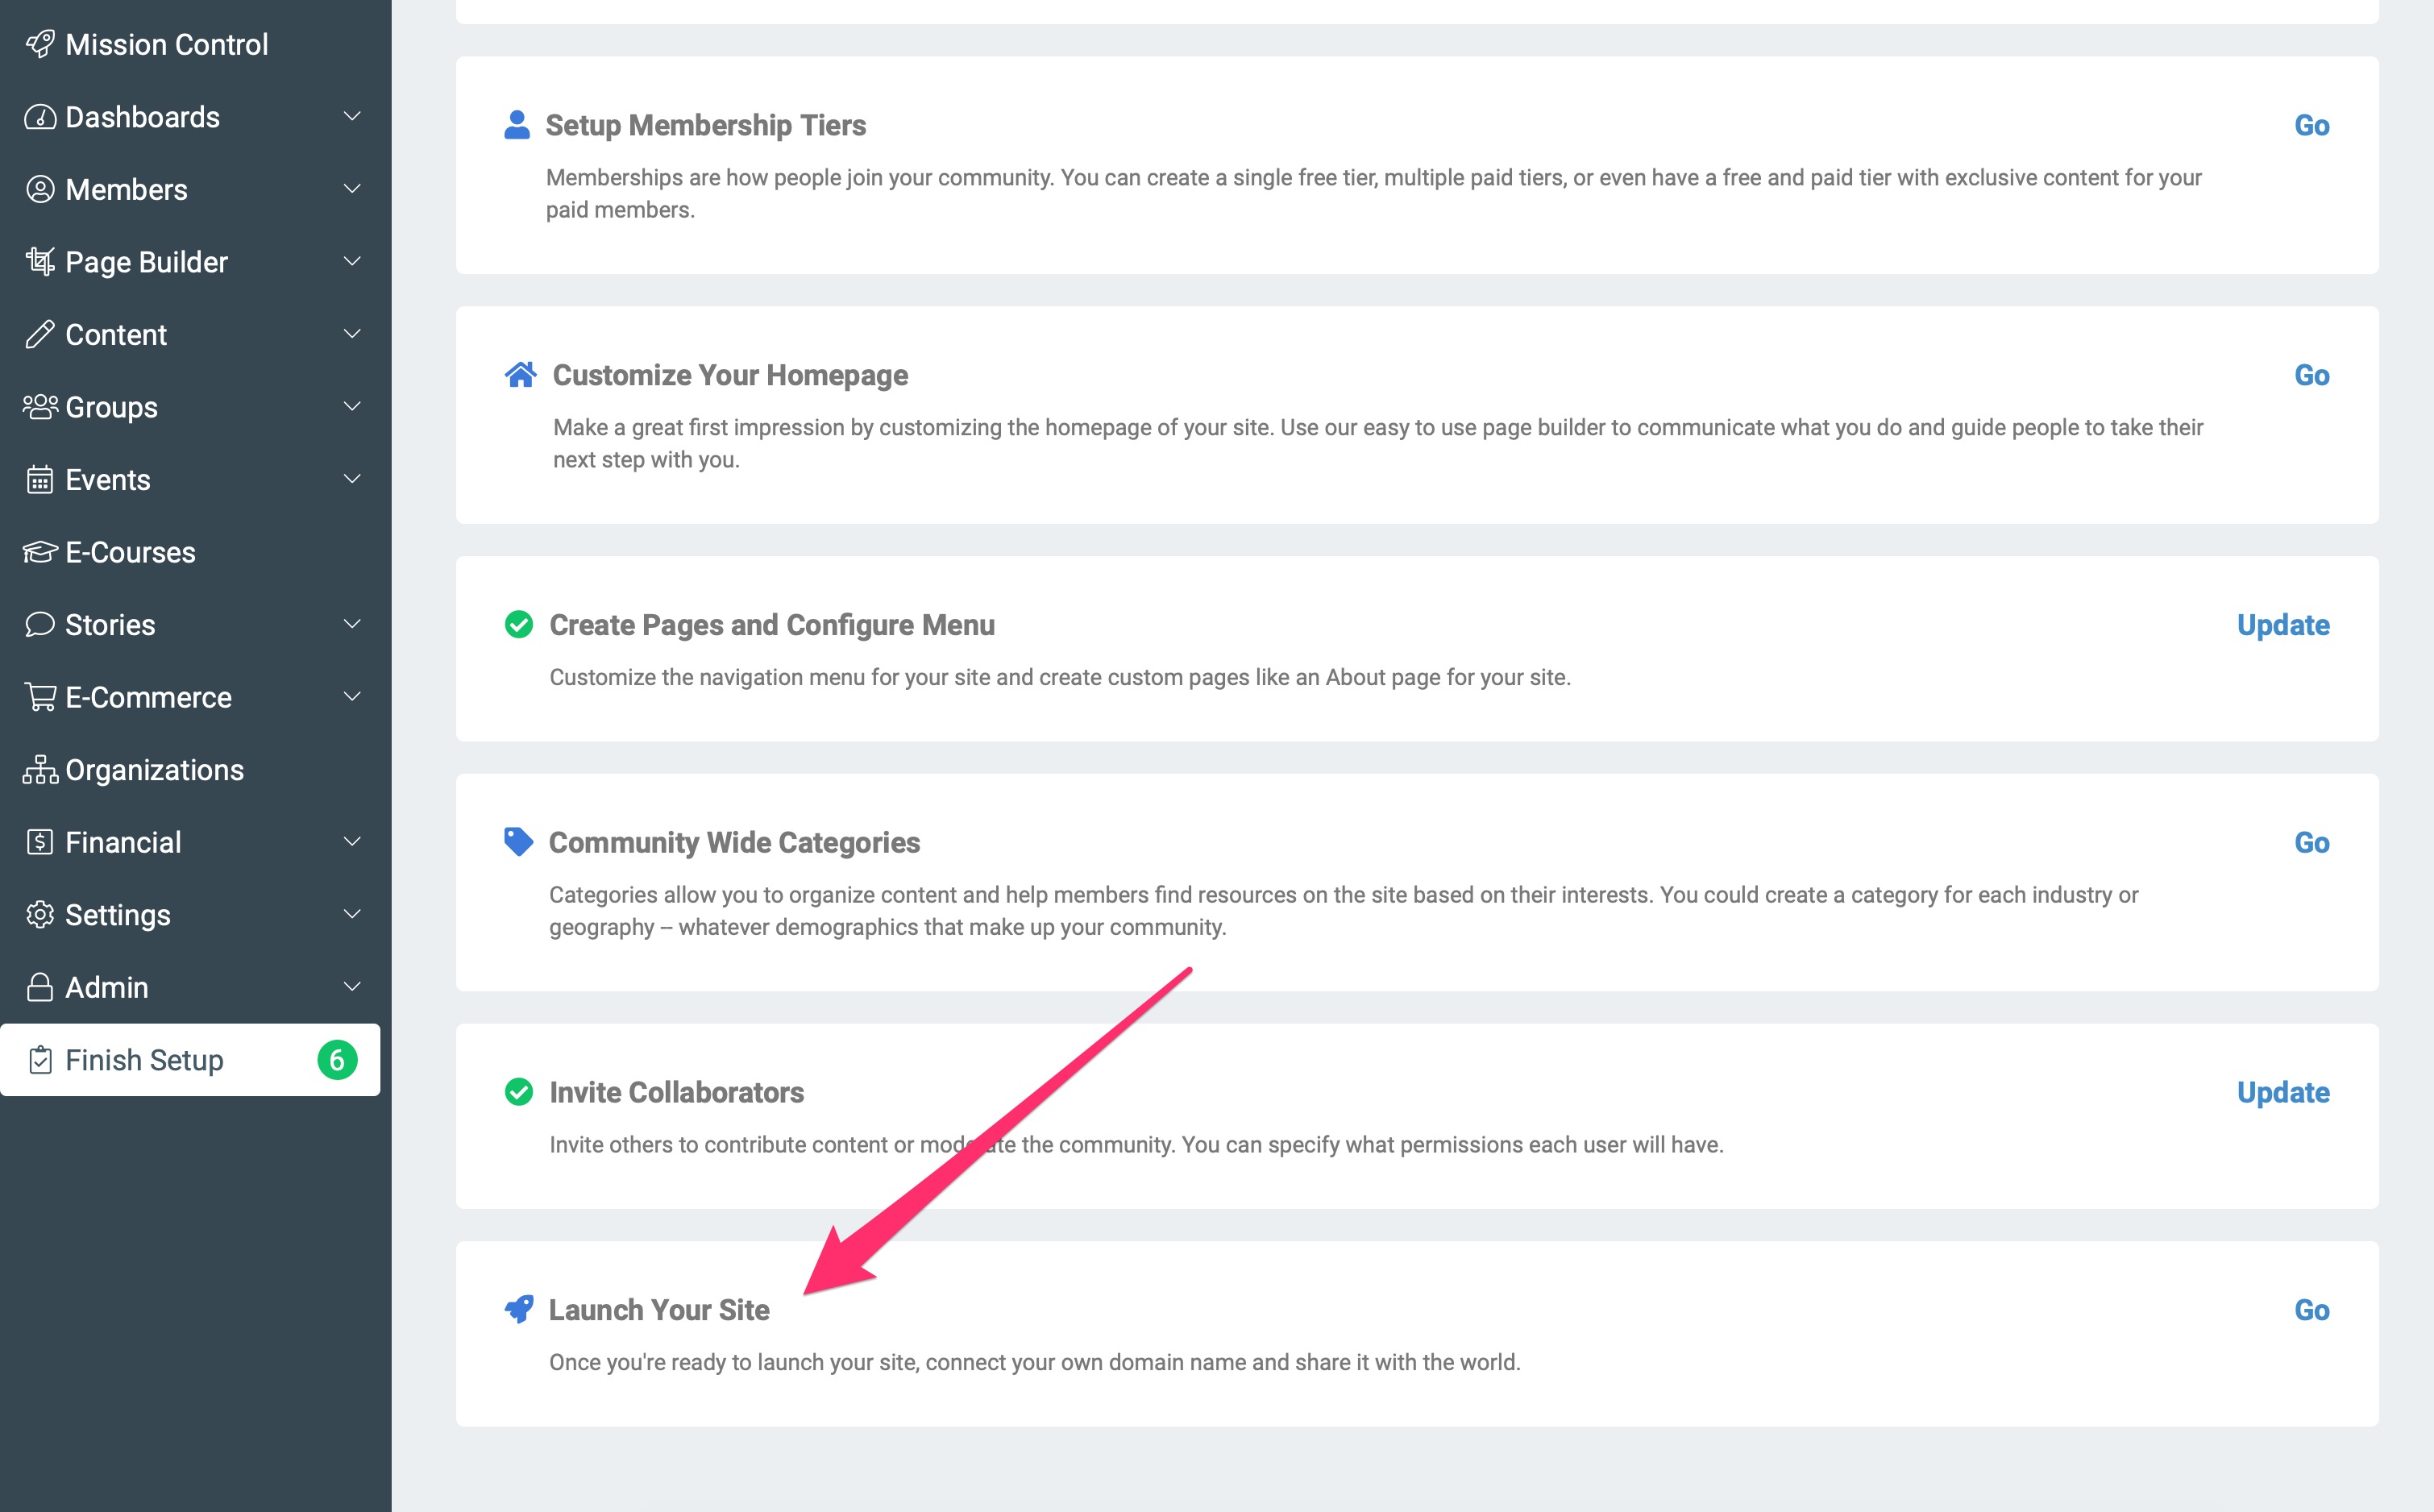Click the blue house icon for Customize Your Homepage
The width and height of the screenshot is (2434, 1512).
coord(520,375)
